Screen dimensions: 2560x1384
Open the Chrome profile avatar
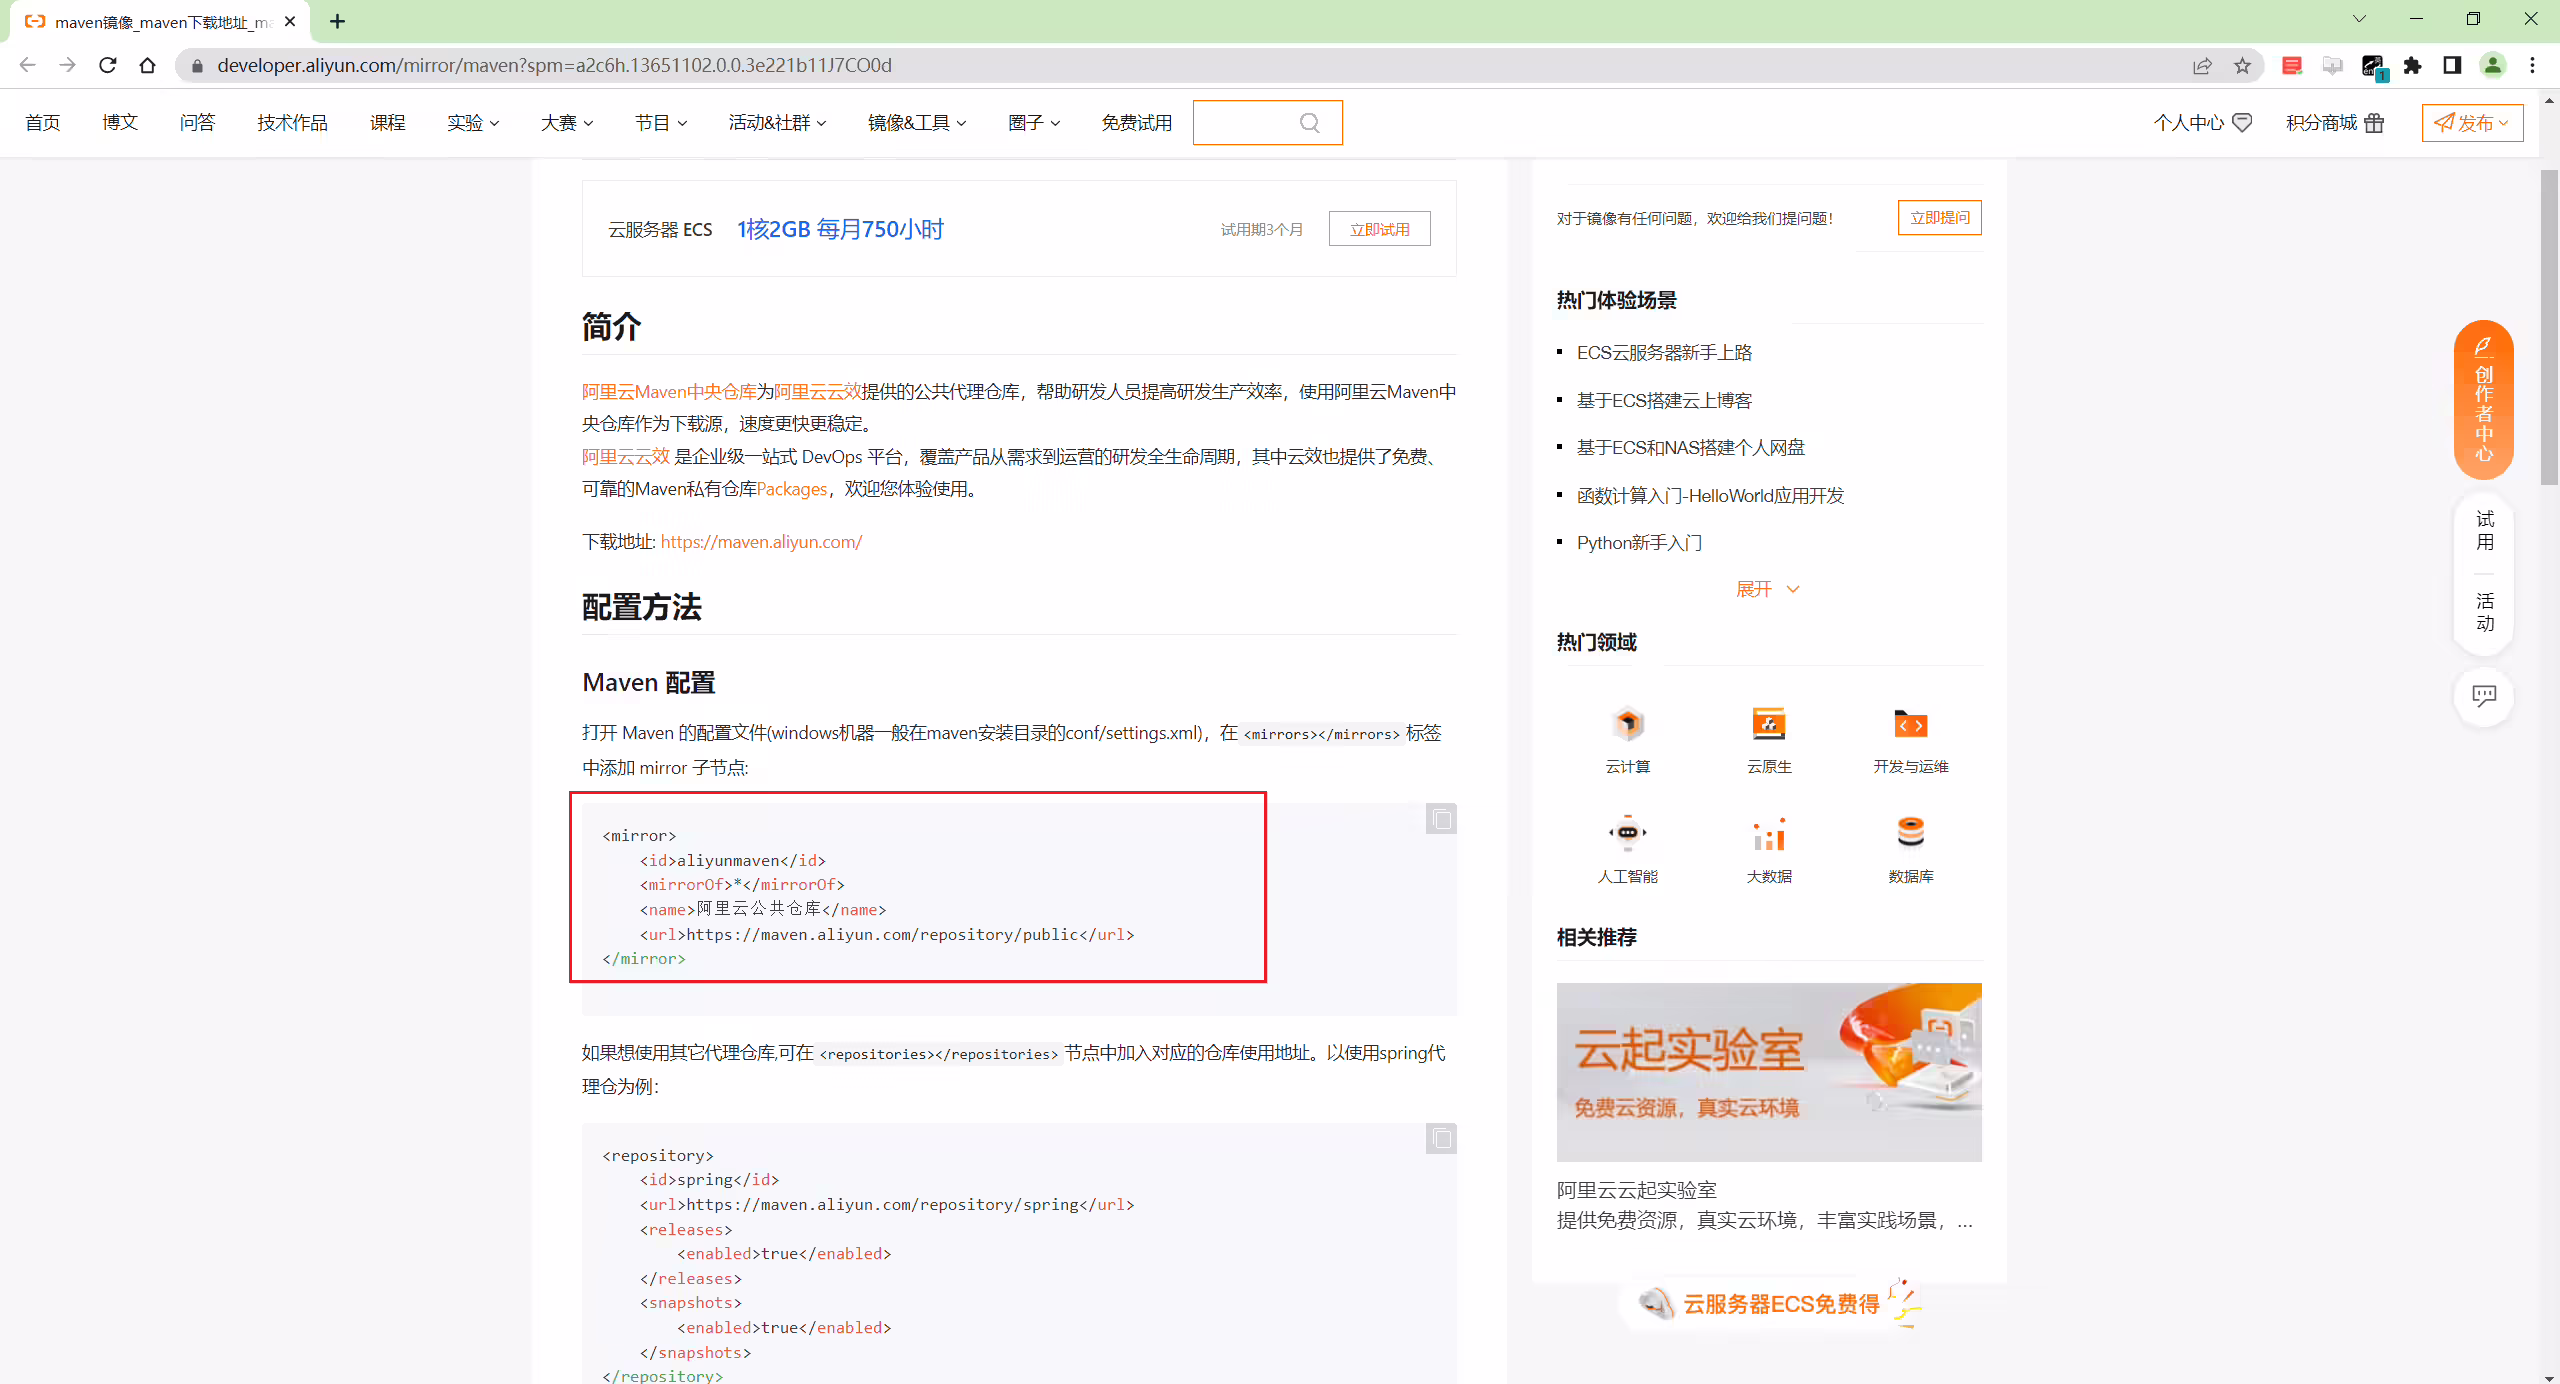(x=2493, y=65)
